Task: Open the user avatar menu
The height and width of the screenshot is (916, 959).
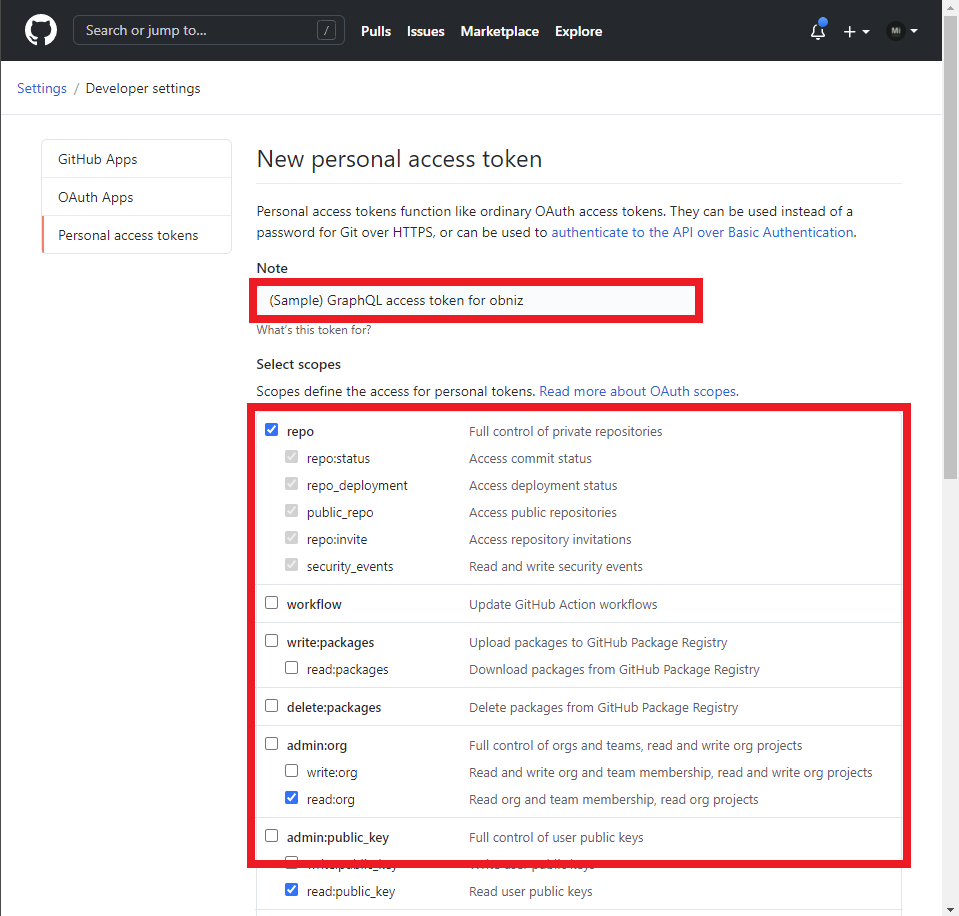Action: 901,31
